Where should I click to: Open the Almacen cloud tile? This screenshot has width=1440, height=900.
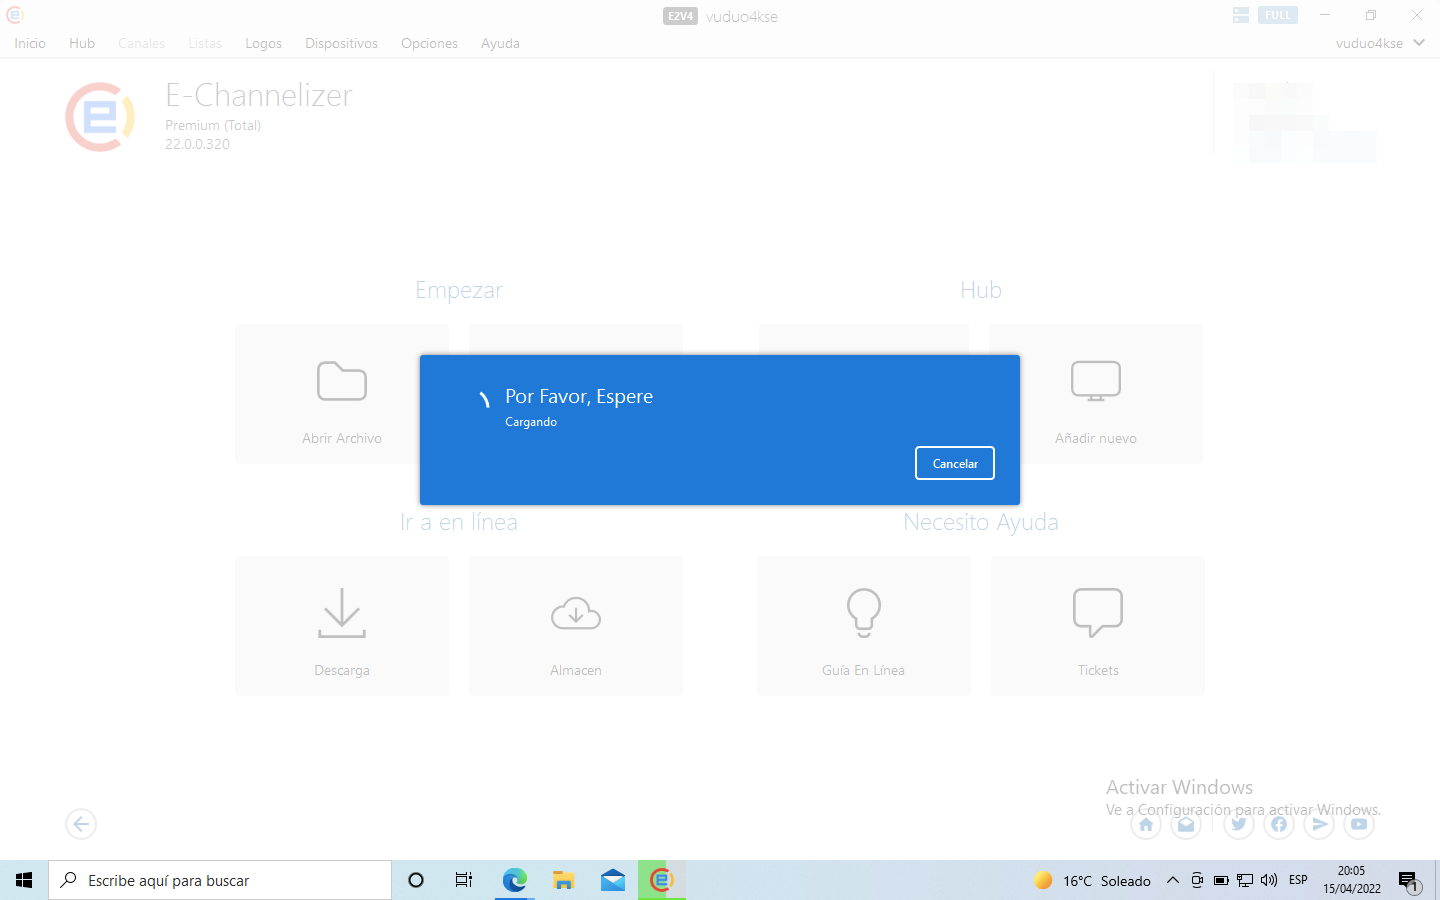(575, 626)
